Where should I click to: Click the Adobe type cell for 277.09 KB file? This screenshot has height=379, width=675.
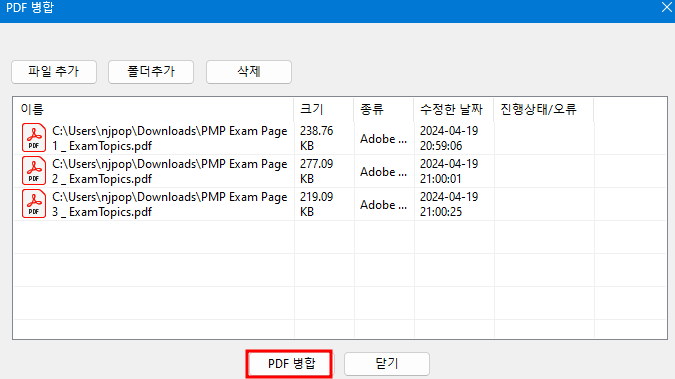pyautogui.click(x=383, y=172)
